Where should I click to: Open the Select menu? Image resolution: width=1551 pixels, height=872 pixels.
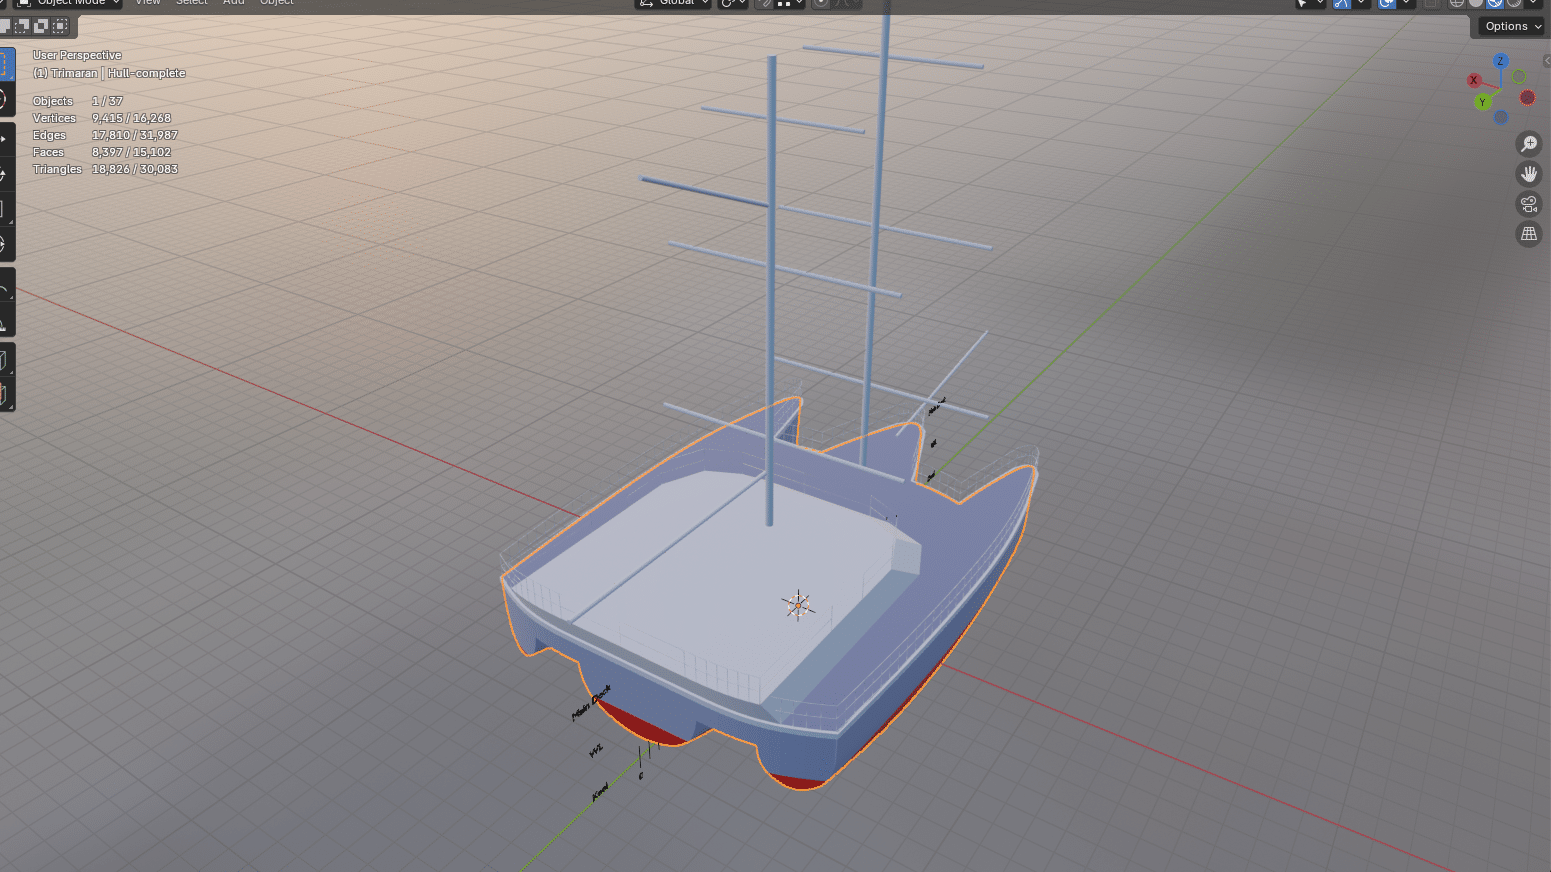[191, 3]
